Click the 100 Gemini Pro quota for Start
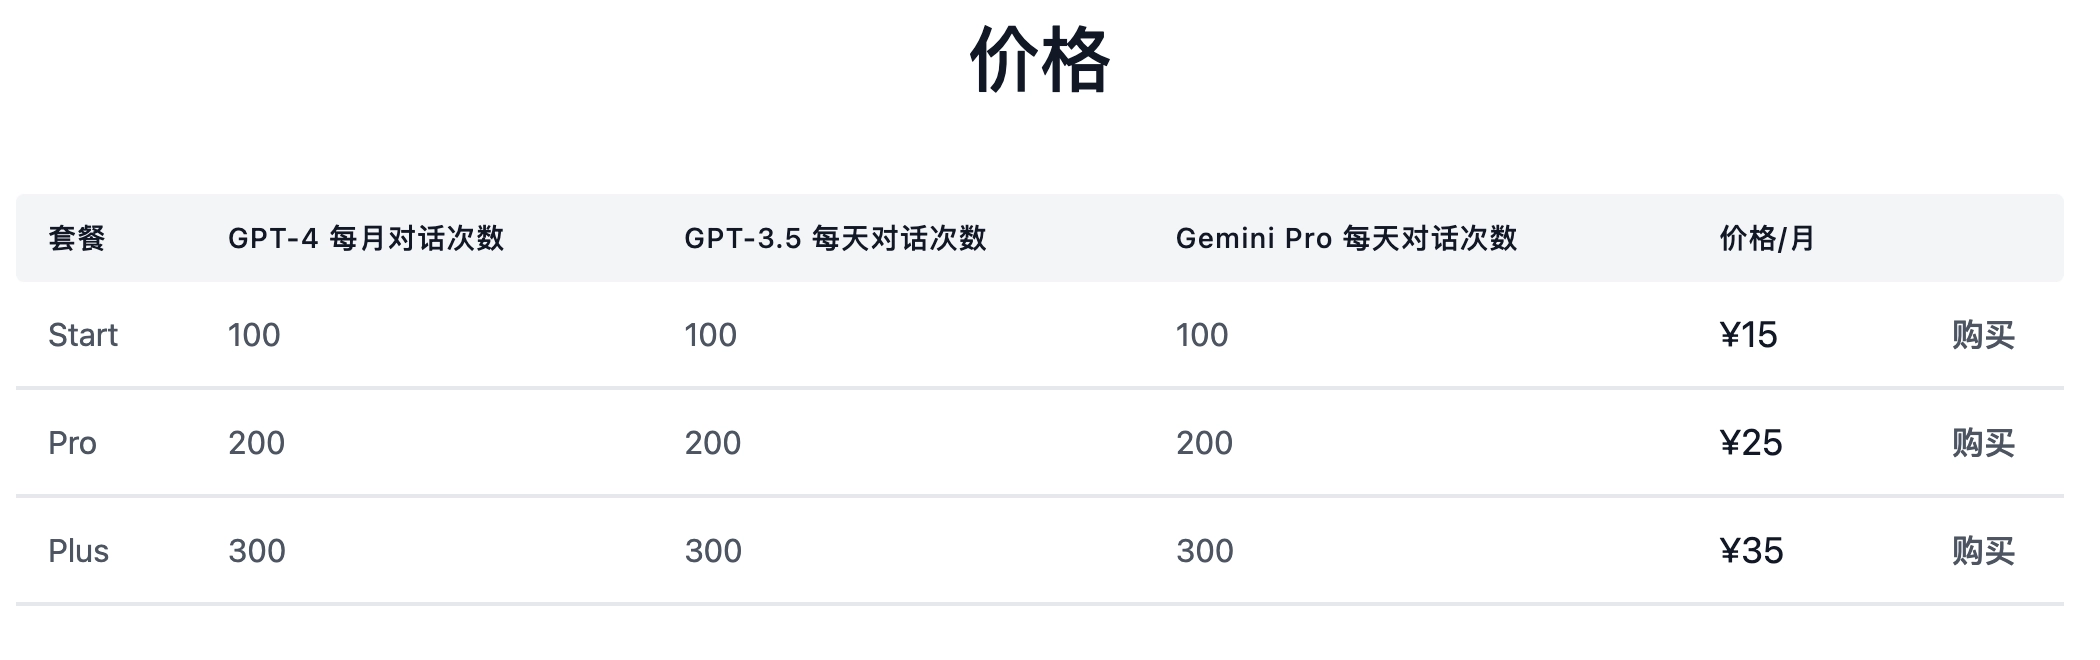The width and height of the screenshot is (2100, 660). pos(1205,334)
